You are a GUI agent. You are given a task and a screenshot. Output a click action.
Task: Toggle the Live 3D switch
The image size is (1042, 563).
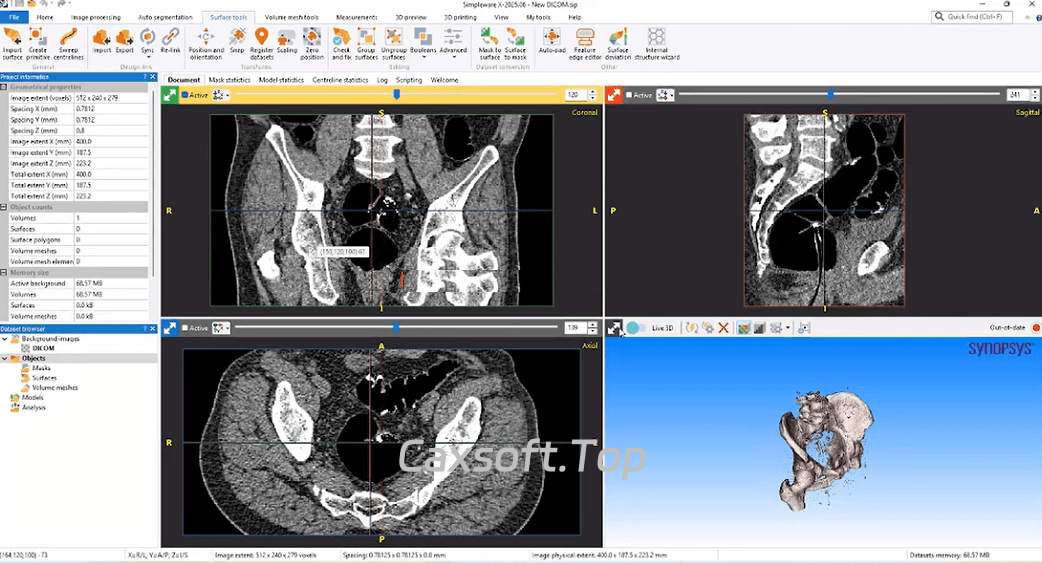click(x=636, y=328)
